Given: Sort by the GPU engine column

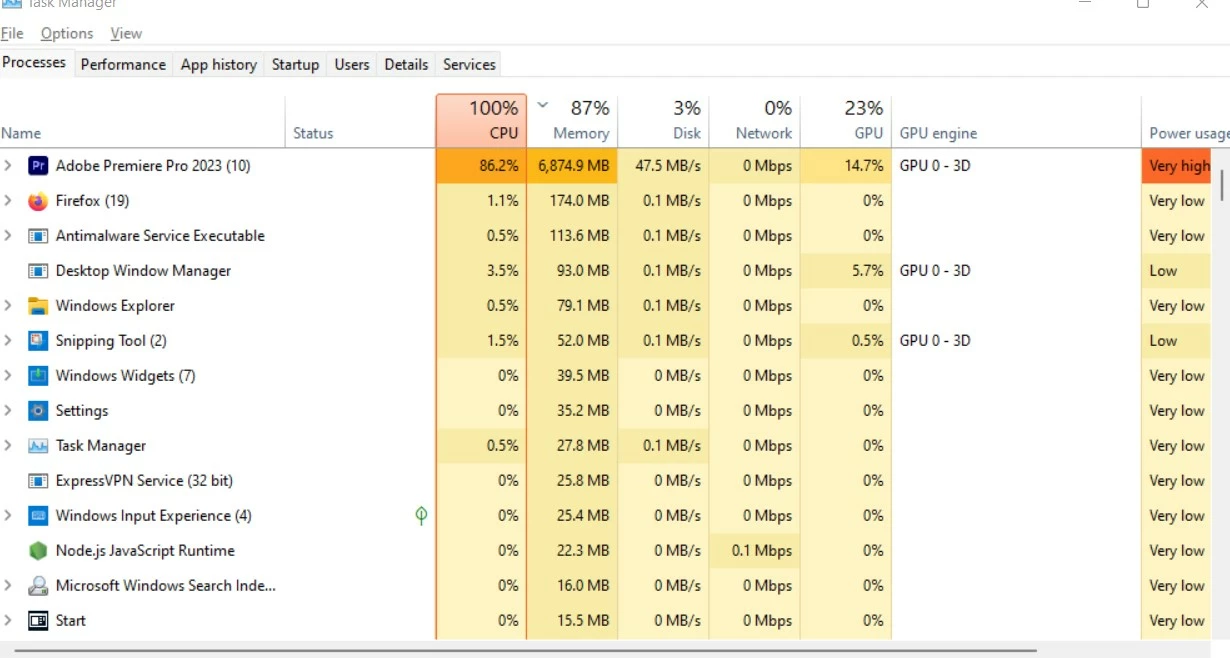Looking at the screenshot, I should (x=1016, y=122).
